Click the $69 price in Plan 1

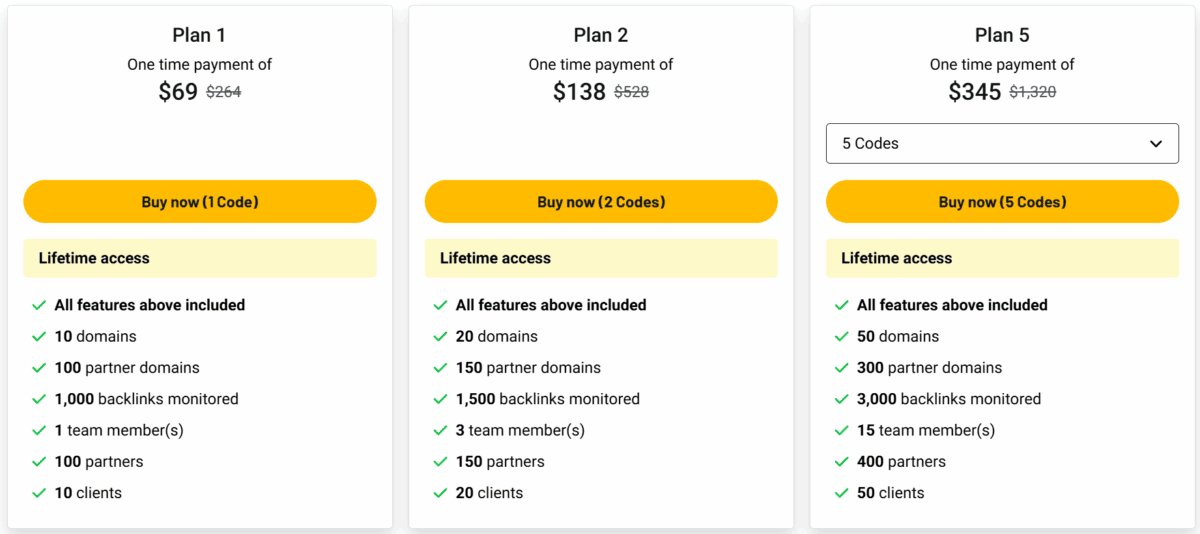pyautogui.click(x=178, y=92)
